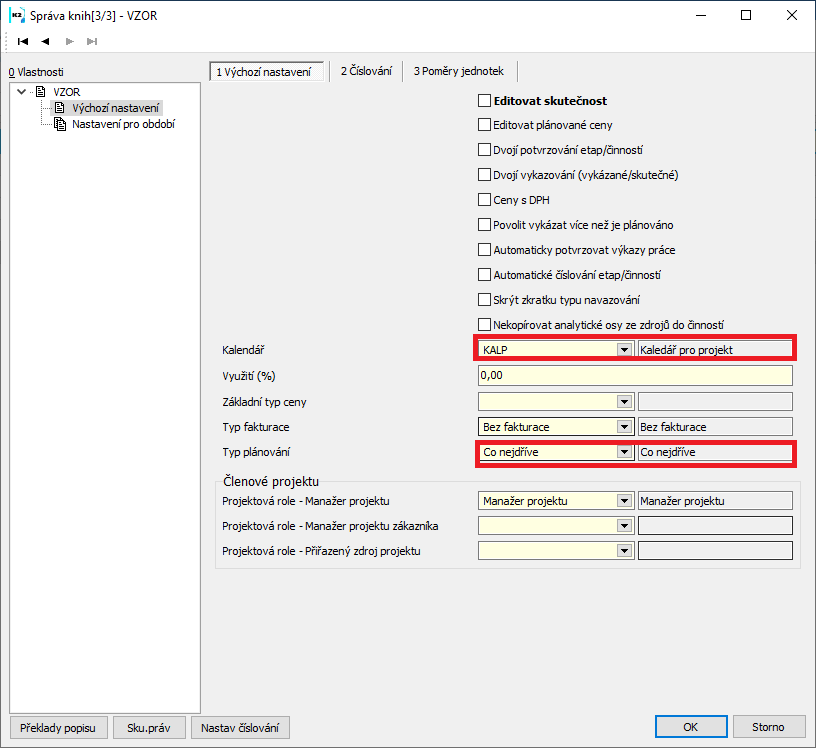Image resolution: width=816 pixels, height=748 pixels.
Task: Click the Sku.práv button
Action: (x=149, y=728)
